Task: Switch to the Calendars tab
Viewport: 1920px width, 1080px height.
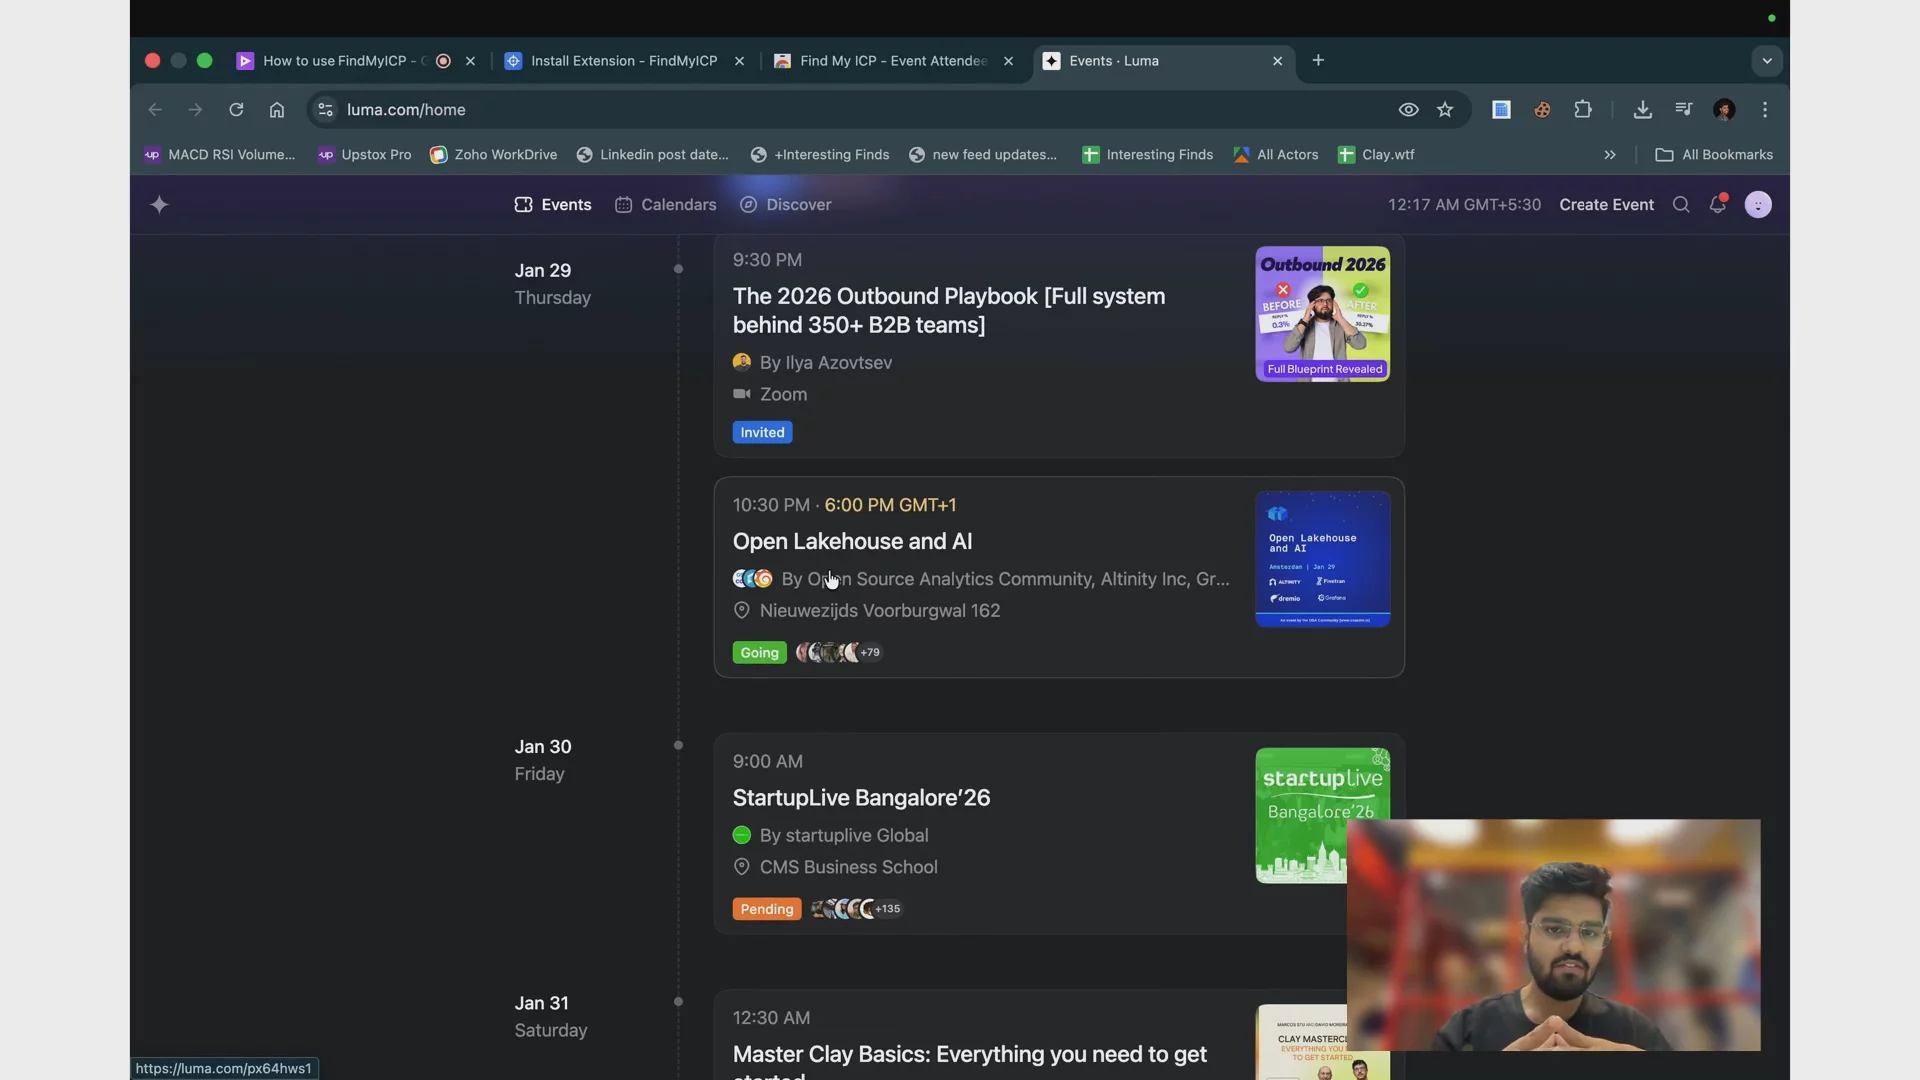Action: tap(666, 205)
